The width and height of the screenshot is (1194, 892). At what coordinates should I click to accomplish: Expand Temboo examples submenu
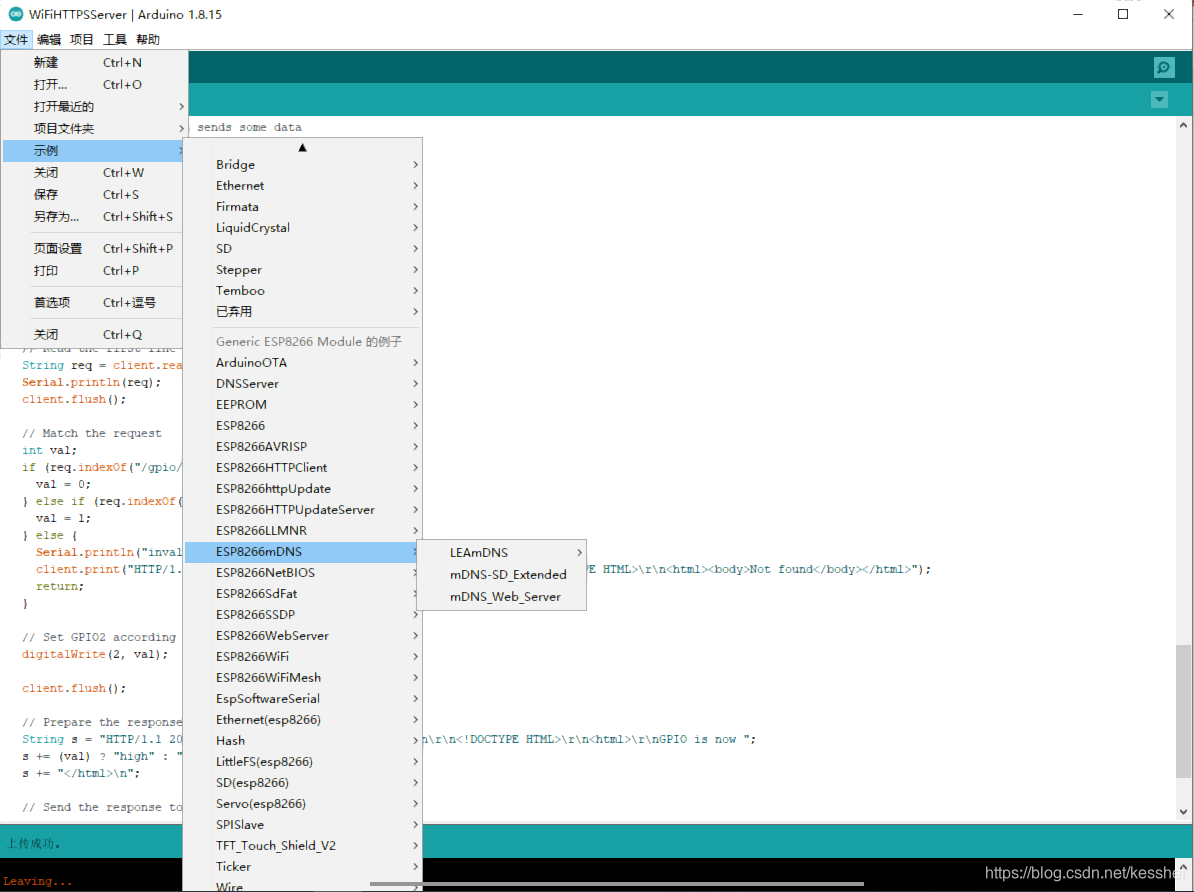[x=303, y=291]
